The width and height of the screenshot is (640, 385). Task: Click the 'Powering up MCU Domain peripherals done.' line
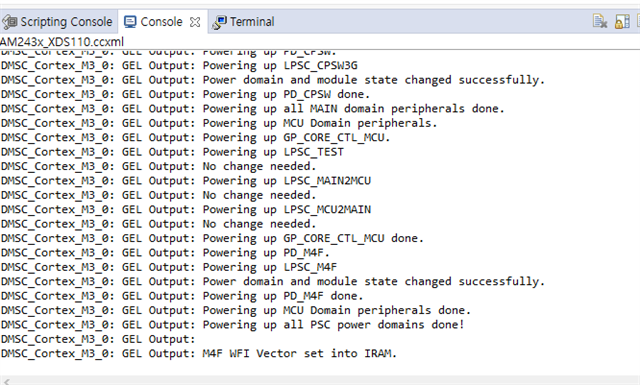click(x=236, y=310)
